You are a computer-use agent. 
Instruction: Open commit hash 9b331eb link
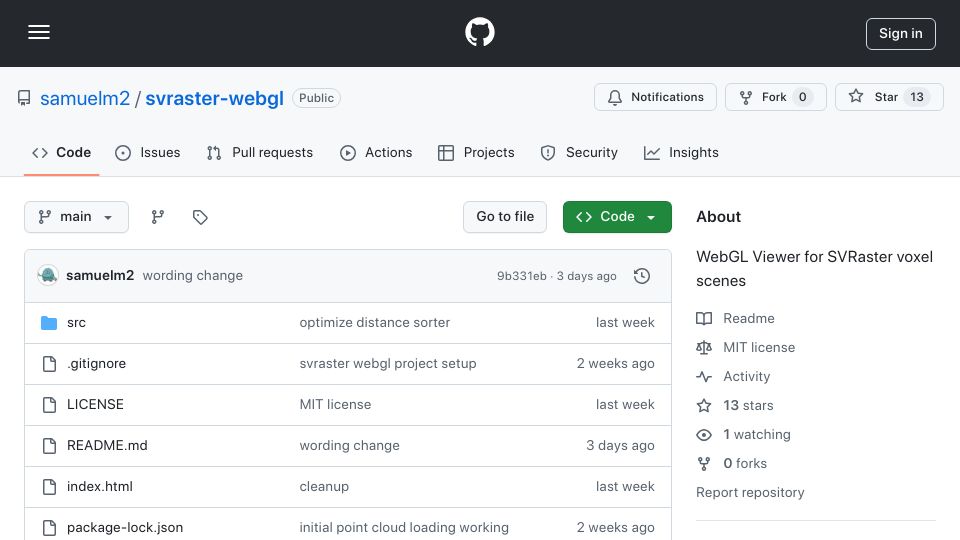pyautogui.click(x=522, y=276)
